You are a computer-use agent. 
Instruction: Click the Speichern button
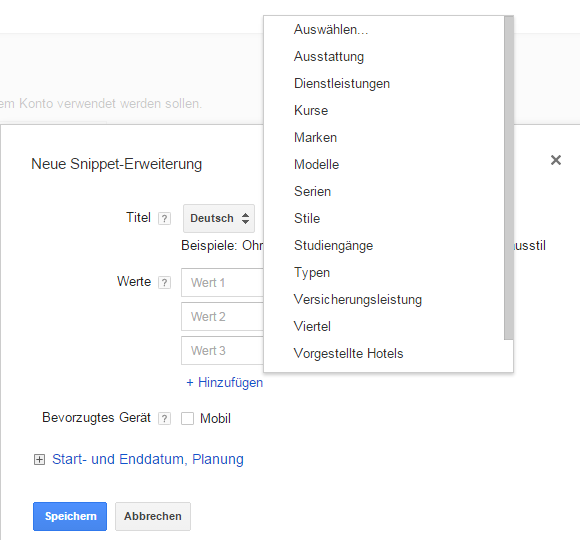coord(70,516)
